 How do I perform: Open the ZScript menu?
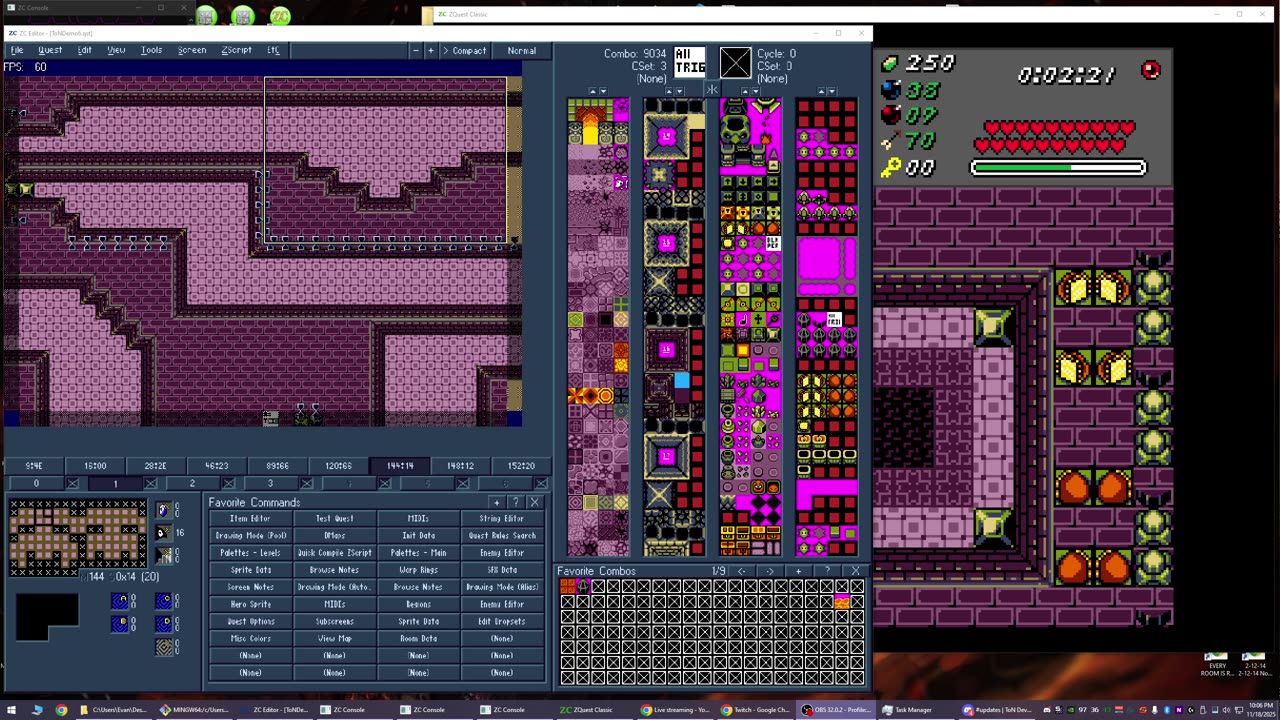(x=237, y=50)
